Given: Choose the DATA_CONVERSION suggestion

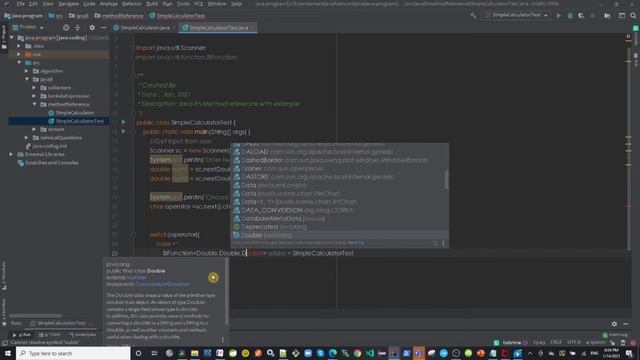Looking at the screenshot, I should tap(340, 210).
